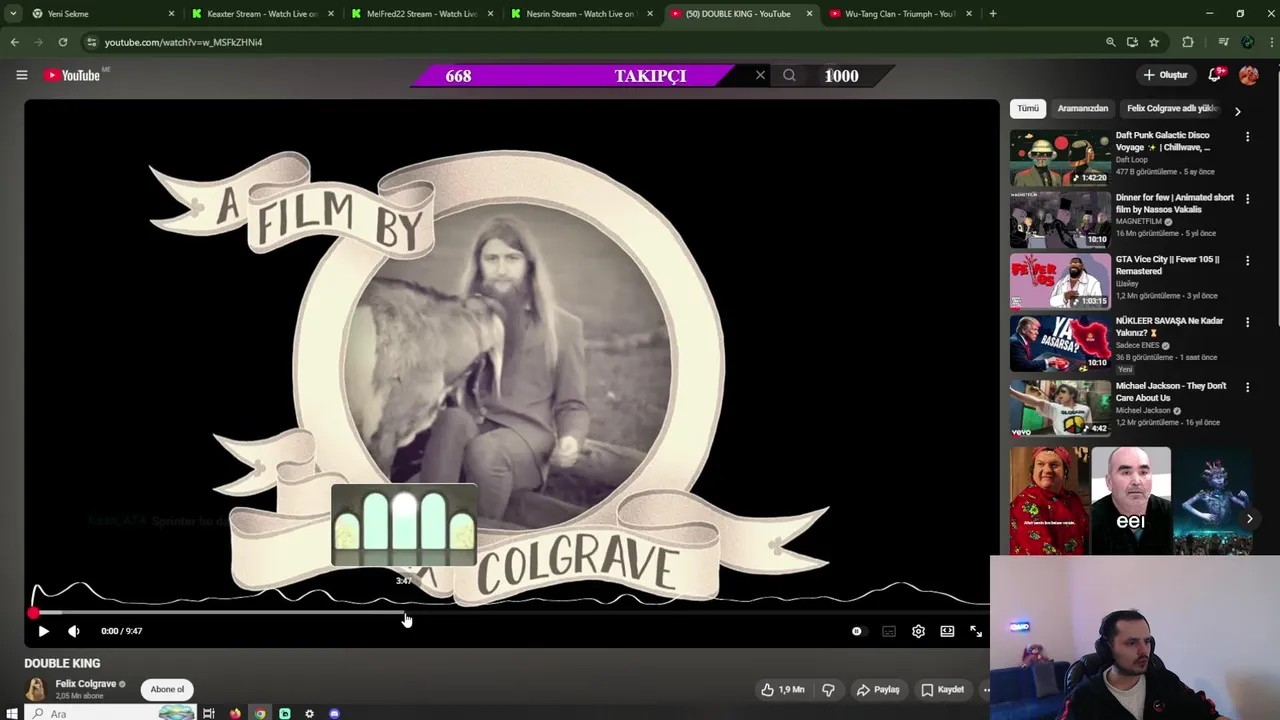Open the Dinner for few video title

[x=1174, y=203]
